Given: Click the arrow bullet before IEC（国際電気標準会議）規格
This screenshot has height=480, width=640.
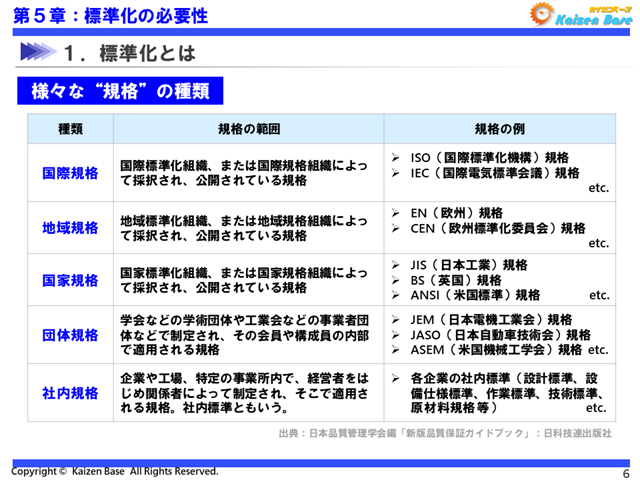Looking at the screenshot, I should click(x=397, y=173).
